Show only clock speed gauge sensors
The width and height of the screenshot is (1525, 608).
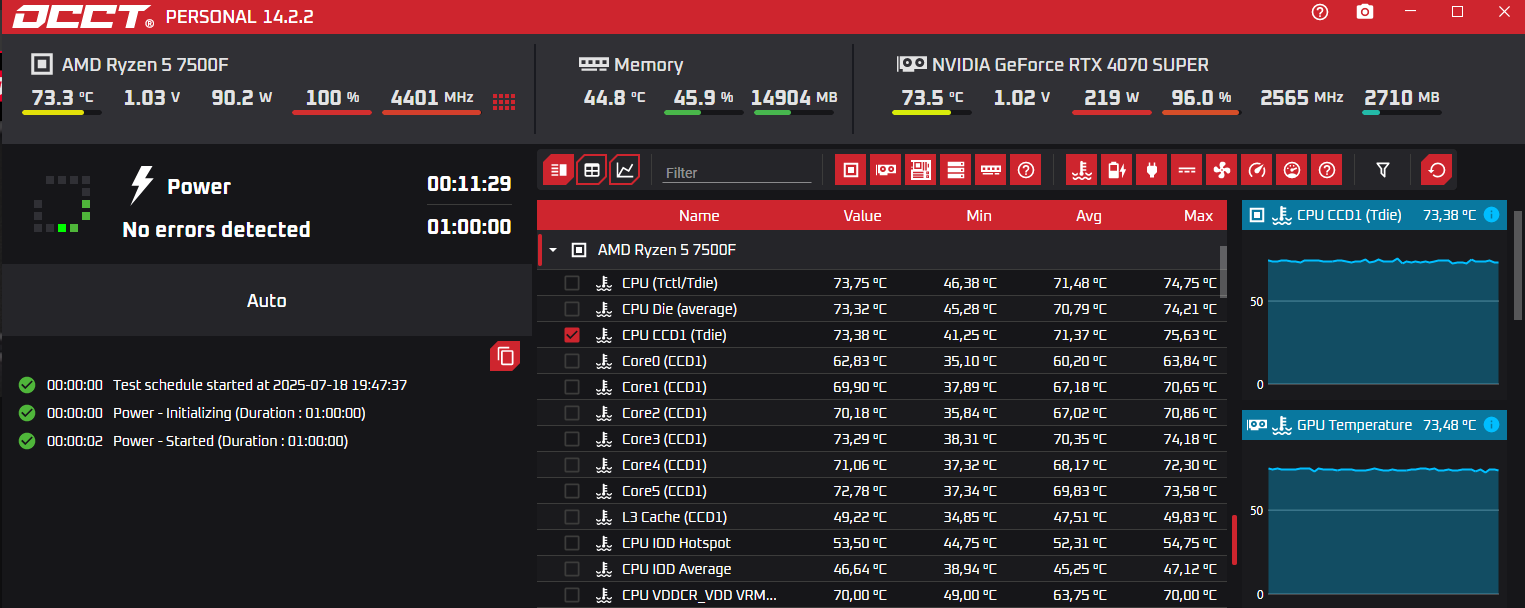(x=1256, y=170)
